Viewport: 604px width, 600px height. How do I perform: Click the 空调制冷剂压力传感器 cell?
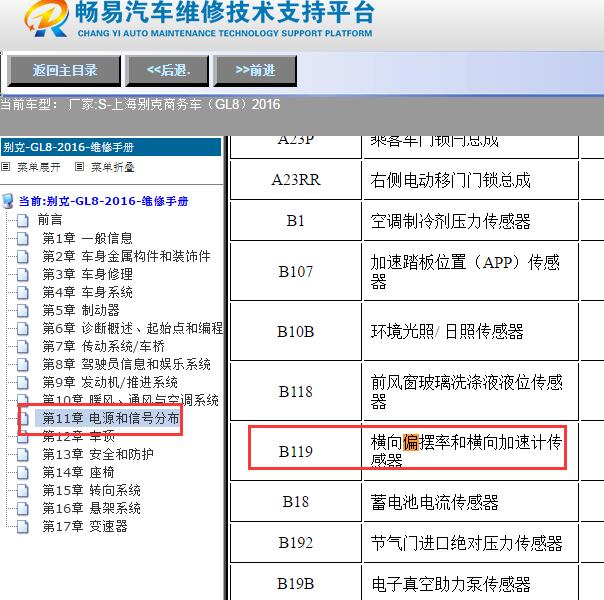471,221
